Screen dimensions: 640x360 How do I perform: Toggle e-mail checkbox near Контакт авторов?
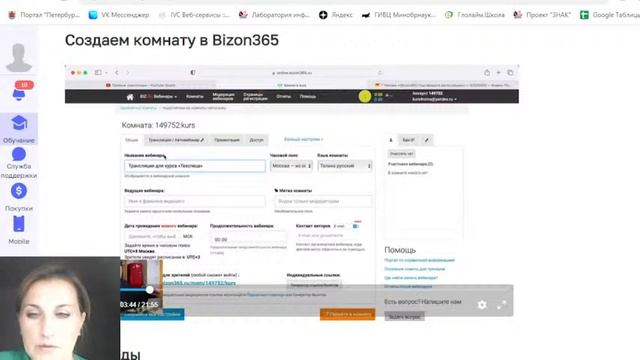tap(356, 226)
